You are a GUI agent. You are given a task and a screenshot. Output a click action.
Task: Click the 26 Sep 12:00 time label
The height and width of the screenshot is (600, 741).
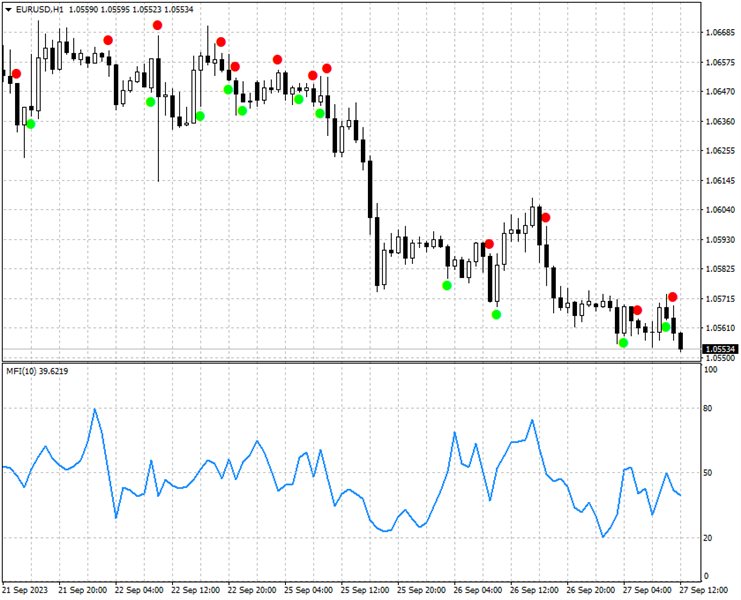click(x=534, y=591)
